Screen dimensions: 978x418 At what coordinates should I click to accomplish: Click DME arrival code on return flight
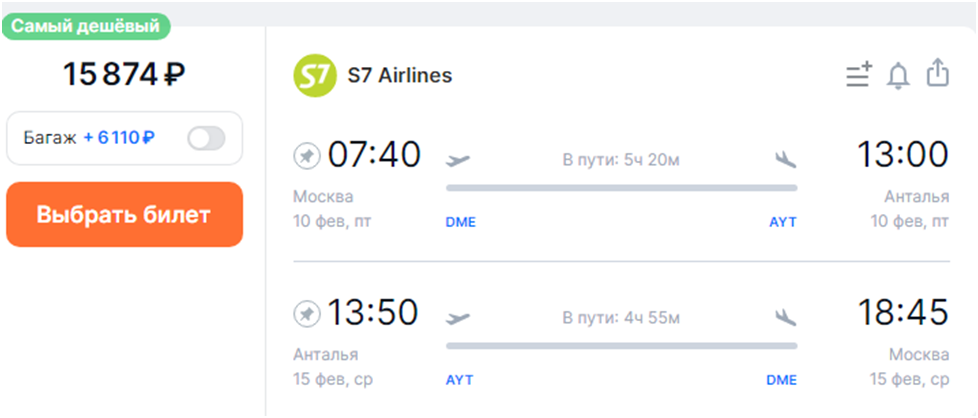(781, 380)
